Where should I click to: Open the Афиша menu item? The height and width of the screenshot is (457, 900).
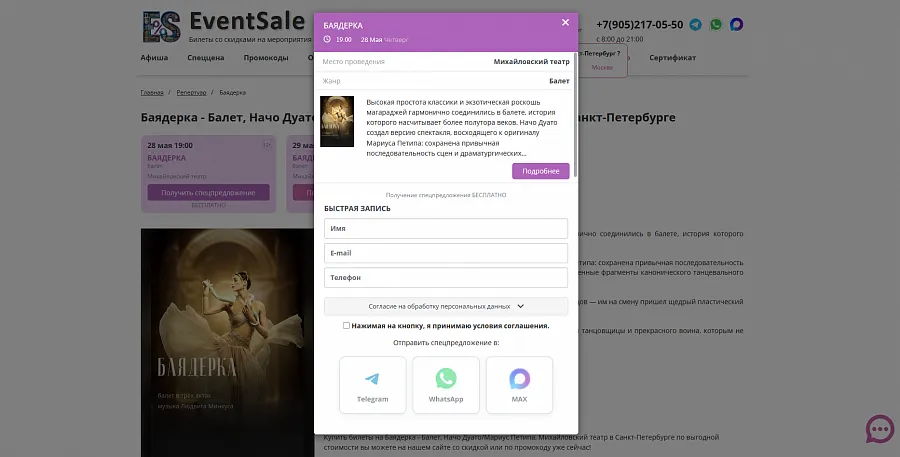pyautogui.click(x=154, y=57)
